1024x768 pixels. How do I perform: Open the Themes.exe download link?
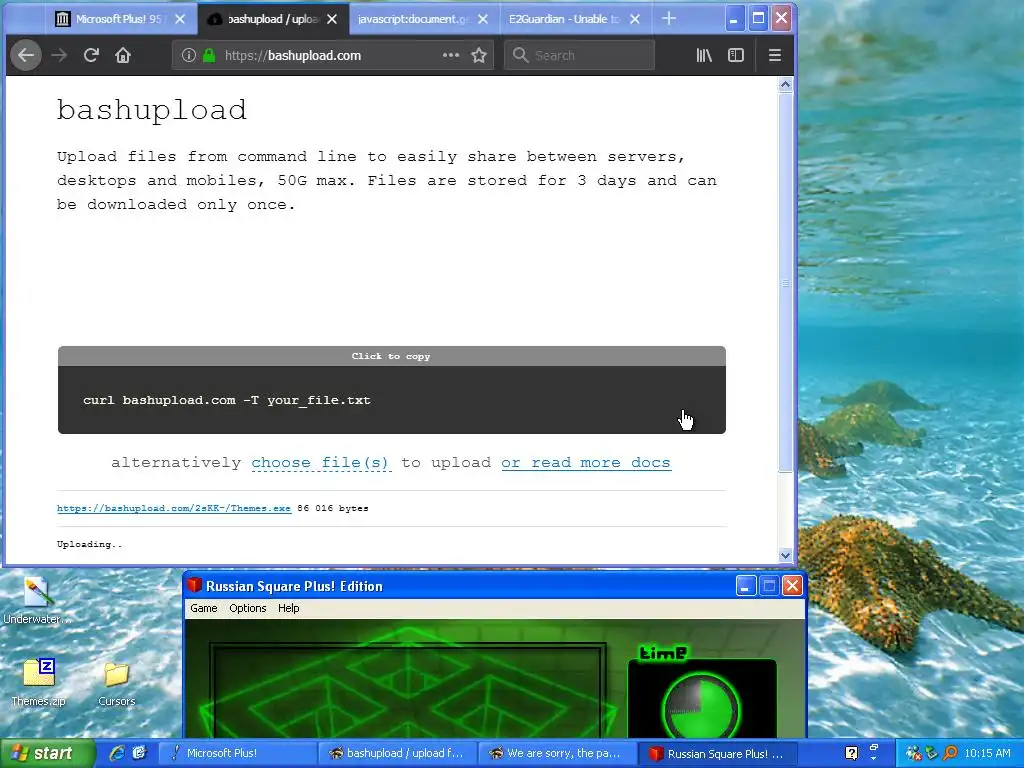(x=174, y=508)
